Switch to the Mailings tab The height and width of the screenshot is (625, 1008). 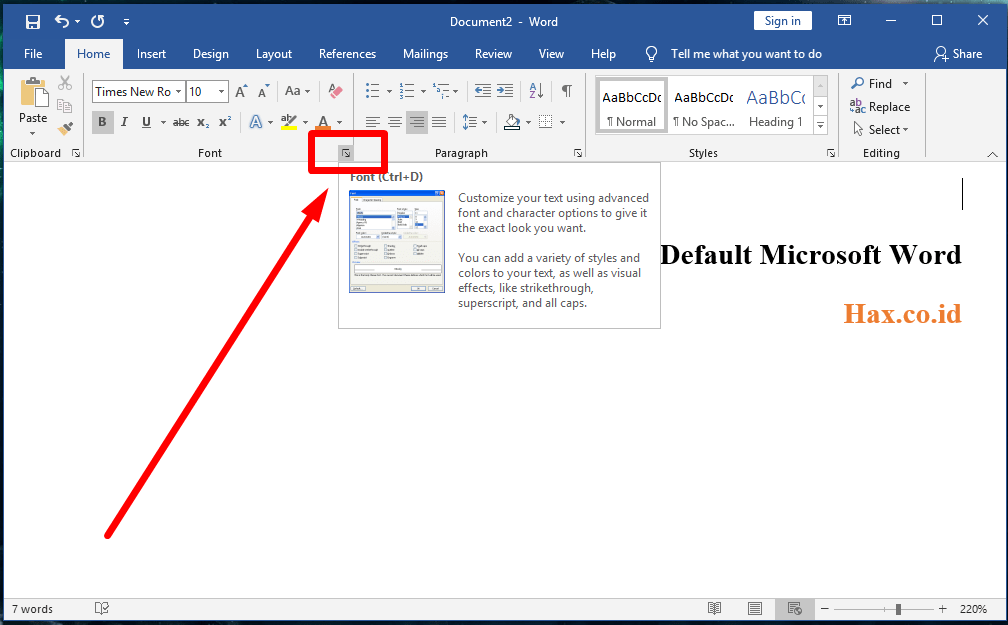tap(425, 54)
